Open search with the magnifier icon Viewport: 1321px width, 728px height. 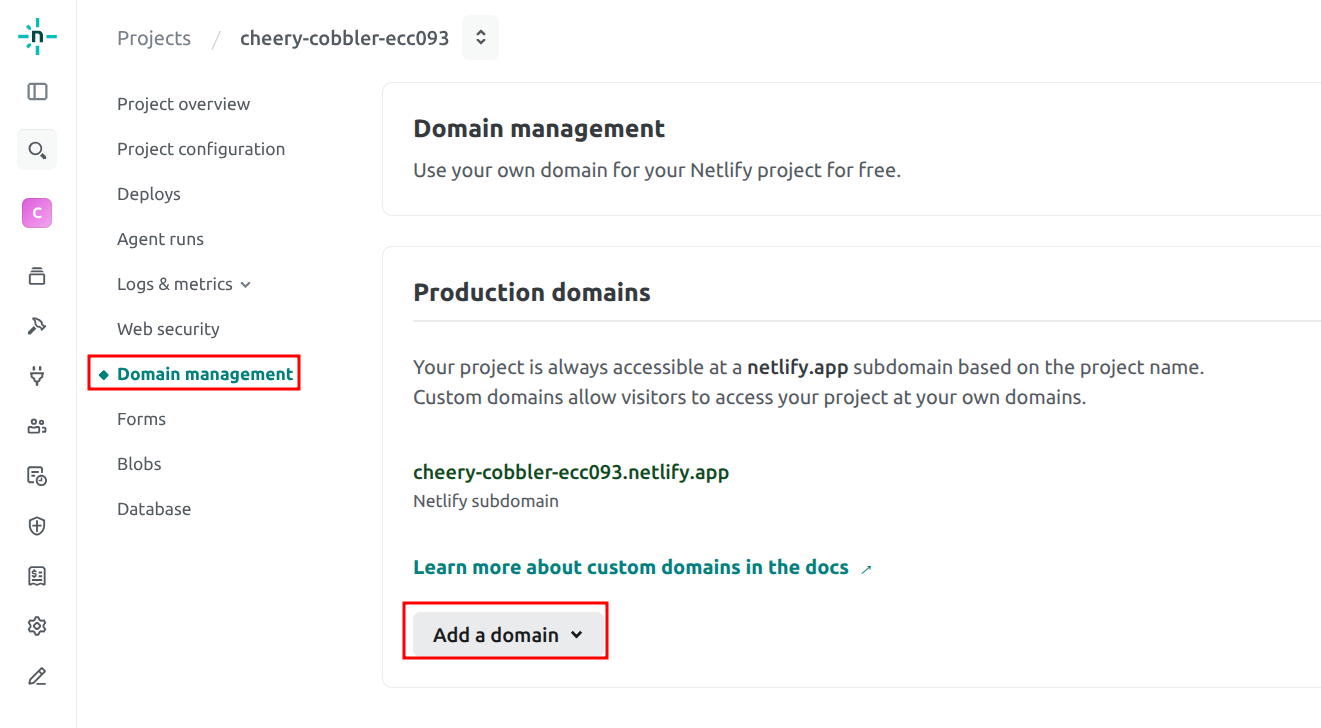pyautogui.click(x=37, y=150)
